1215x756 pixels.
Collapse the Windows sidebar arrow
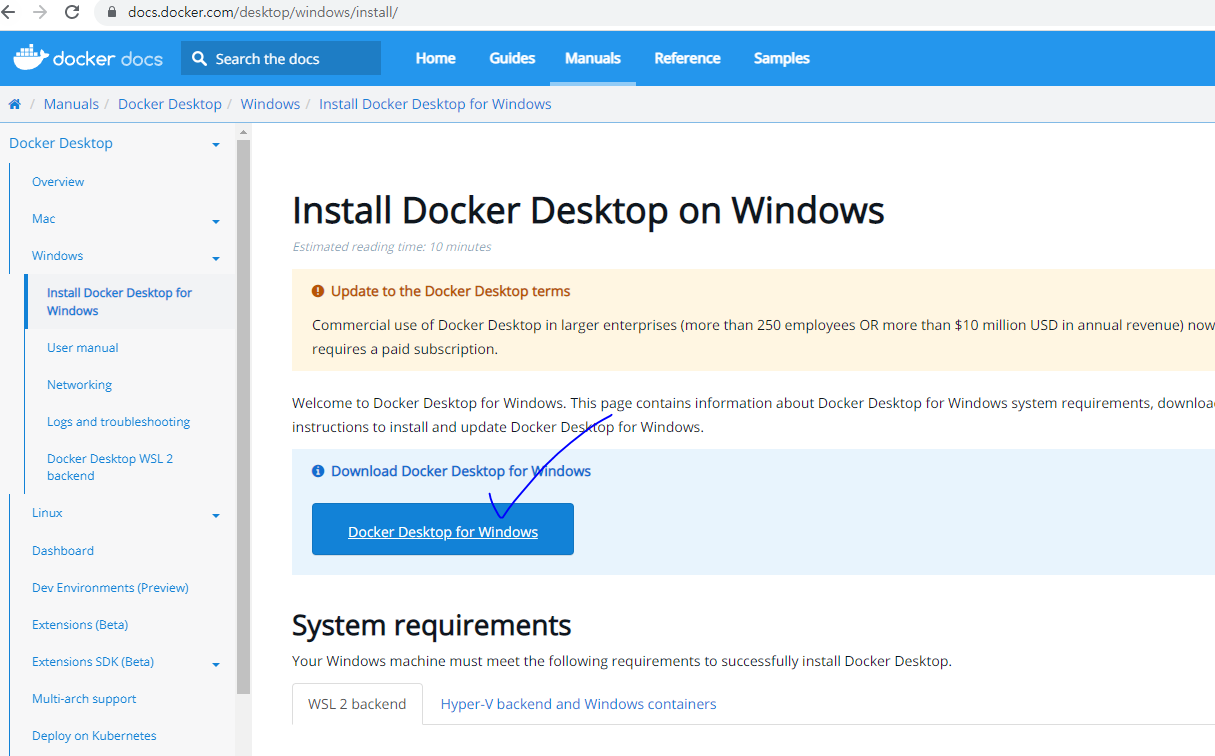(x=216, y=258)
